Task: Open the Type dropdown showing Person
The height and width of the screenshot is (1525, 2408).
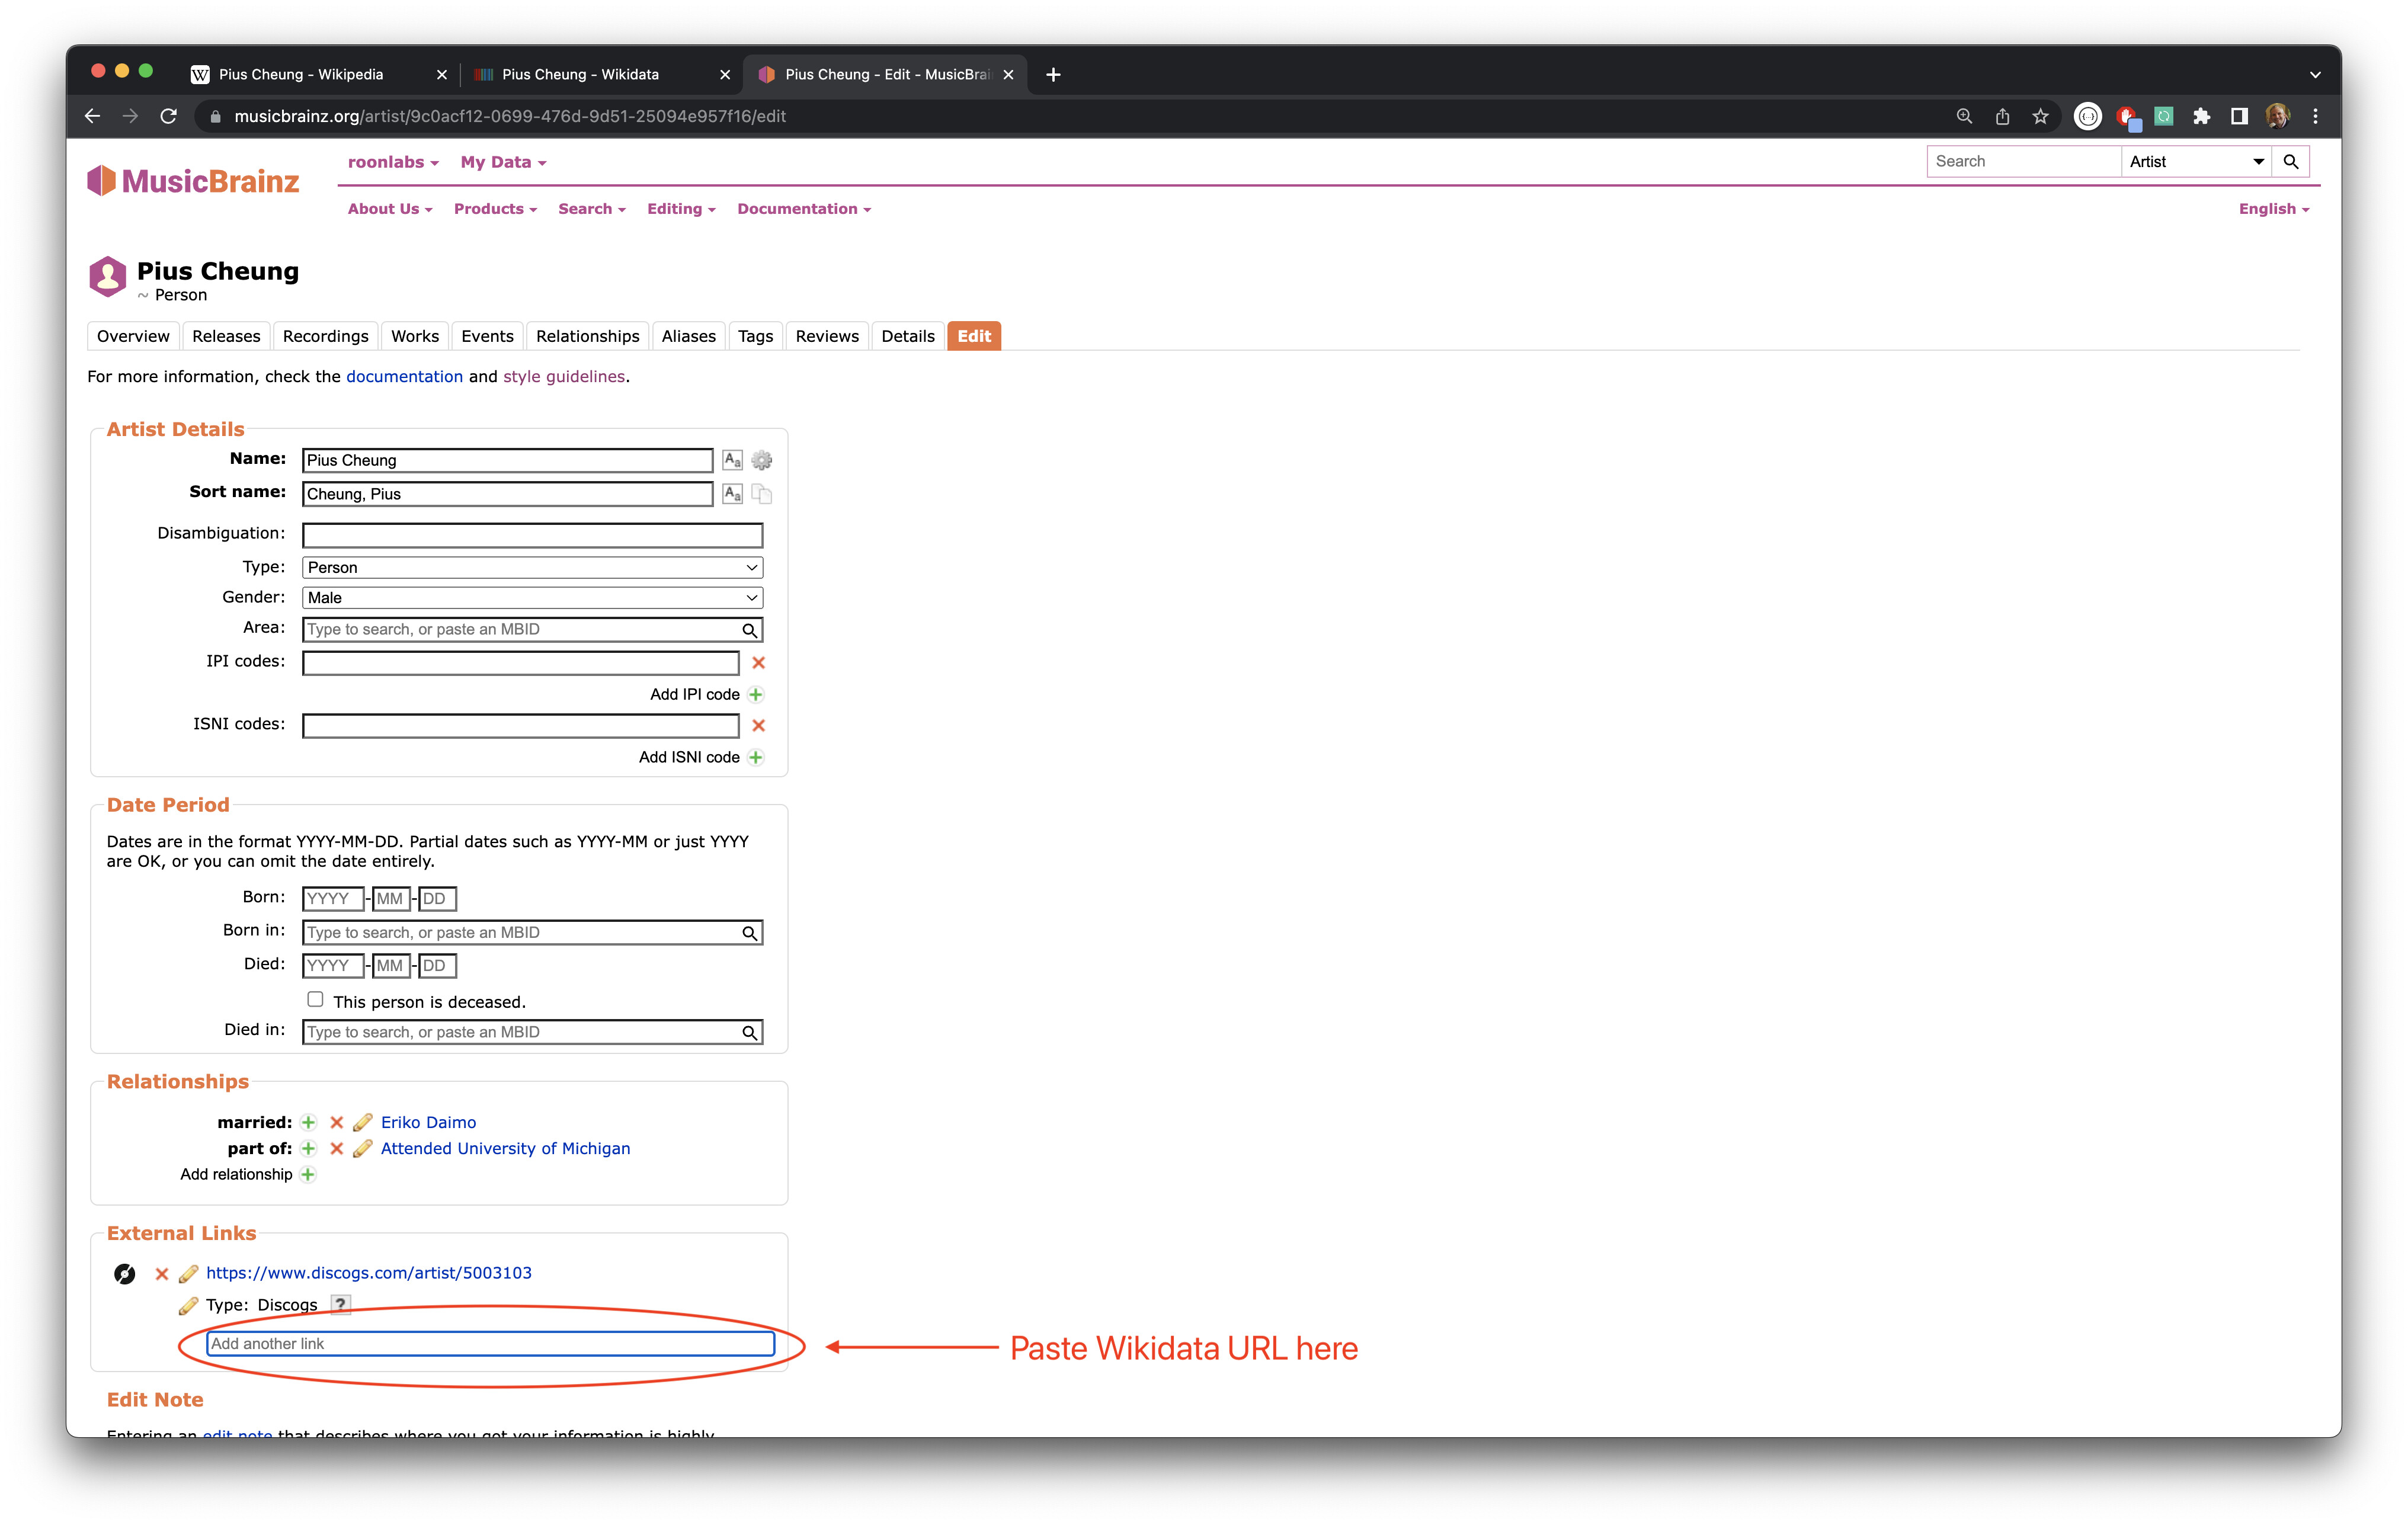Action: (x=532, y=567)
